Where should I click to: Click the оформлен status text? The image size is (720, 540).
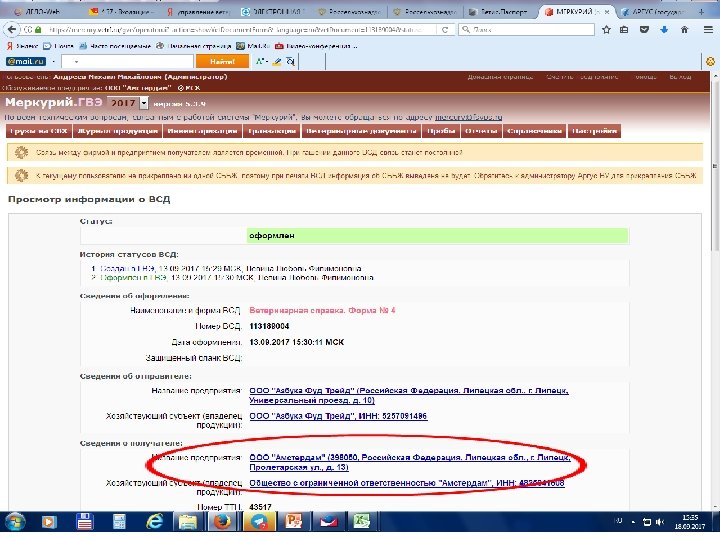pyautogui.click(x=272, y=236)
